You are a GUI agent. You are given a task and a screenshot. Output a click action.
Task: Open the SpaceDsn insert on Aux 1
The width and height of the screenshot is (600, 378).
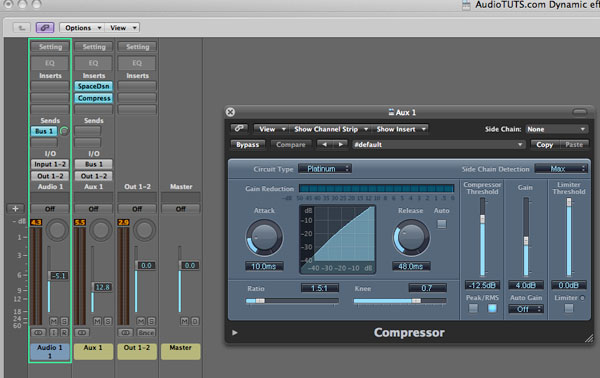pos(94,86)
